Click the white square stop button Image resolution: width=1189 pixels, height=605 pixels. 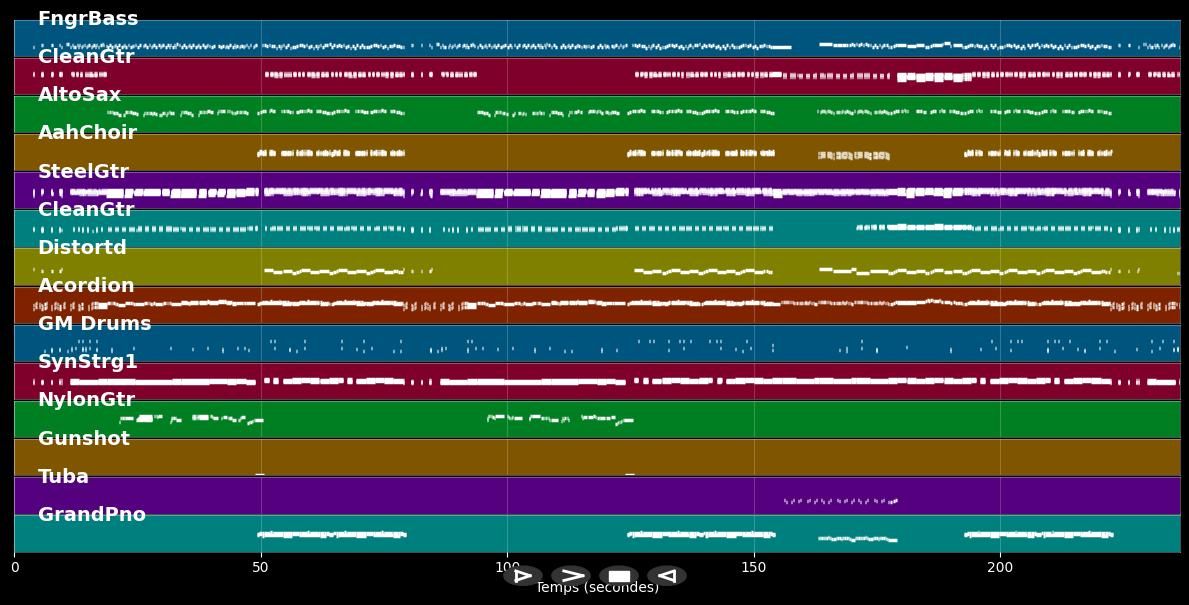point(619,576)
